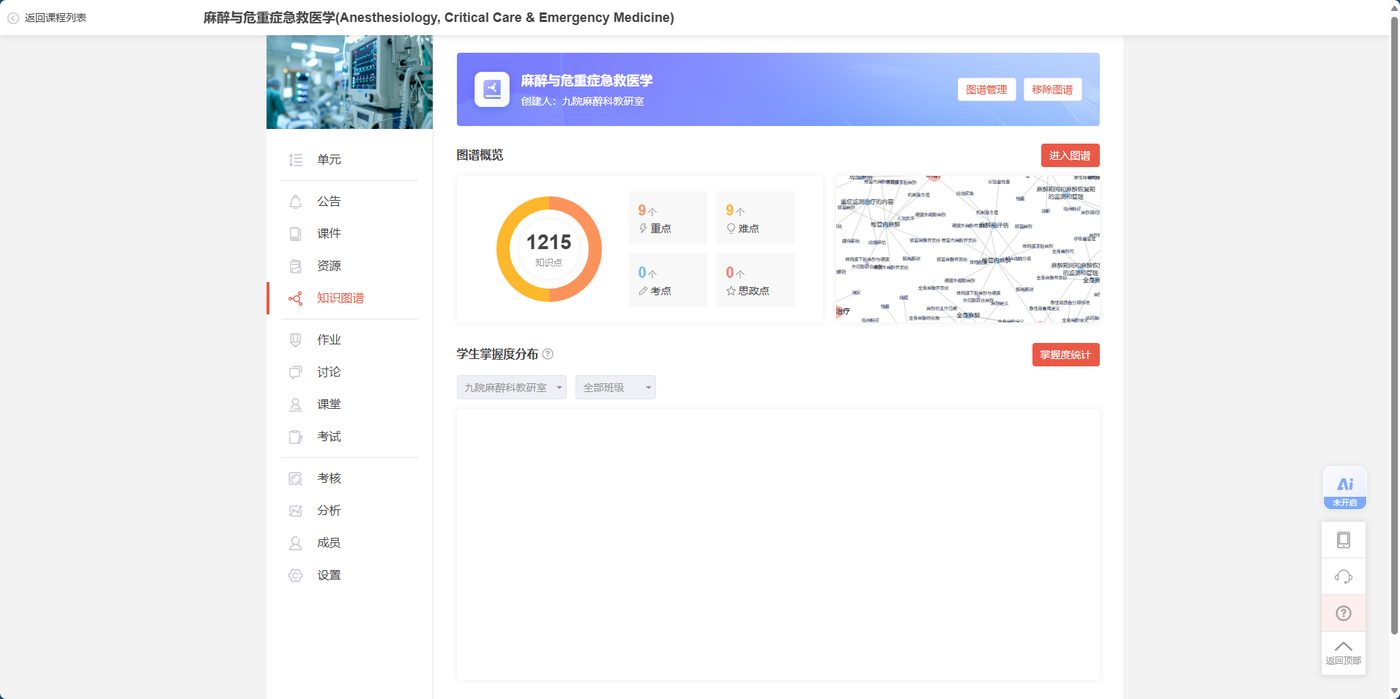
Task: Click the 学生掌握度分布 section heading
Action: tap(497, 354)
